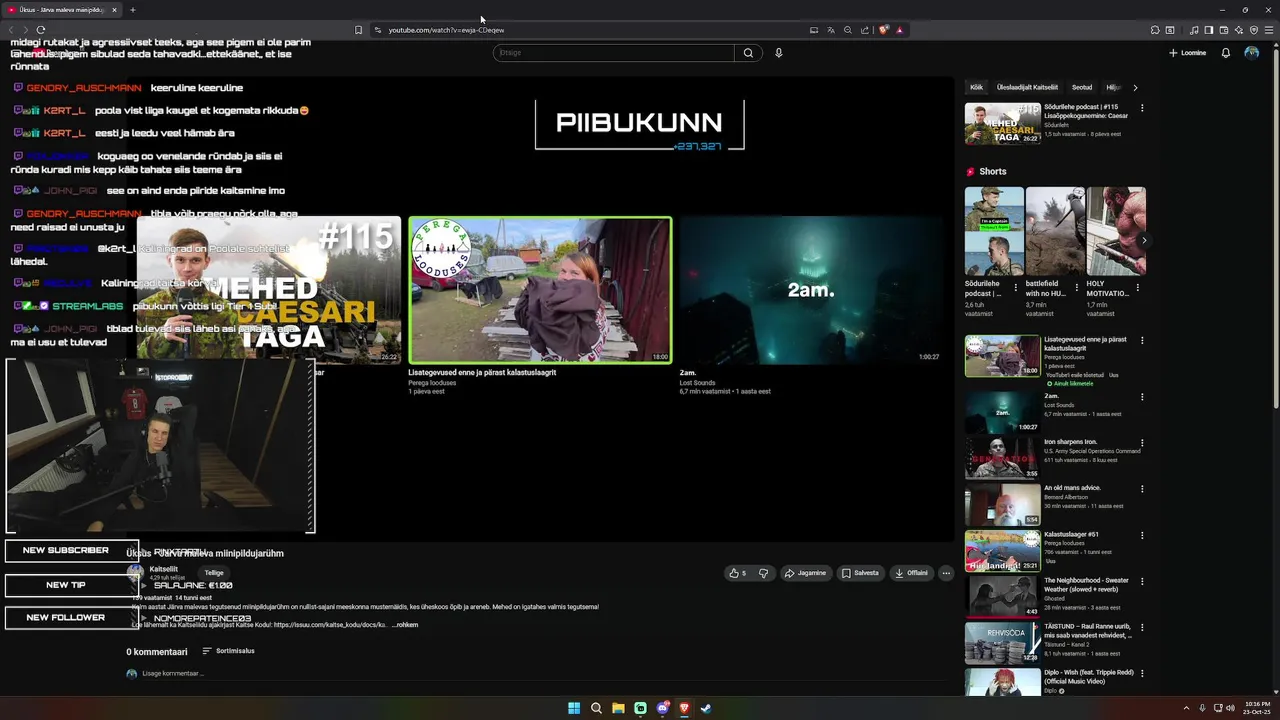Screen dimensions: 1280x720
Task: Download with the Offlaini button
Action: point(911,573)
